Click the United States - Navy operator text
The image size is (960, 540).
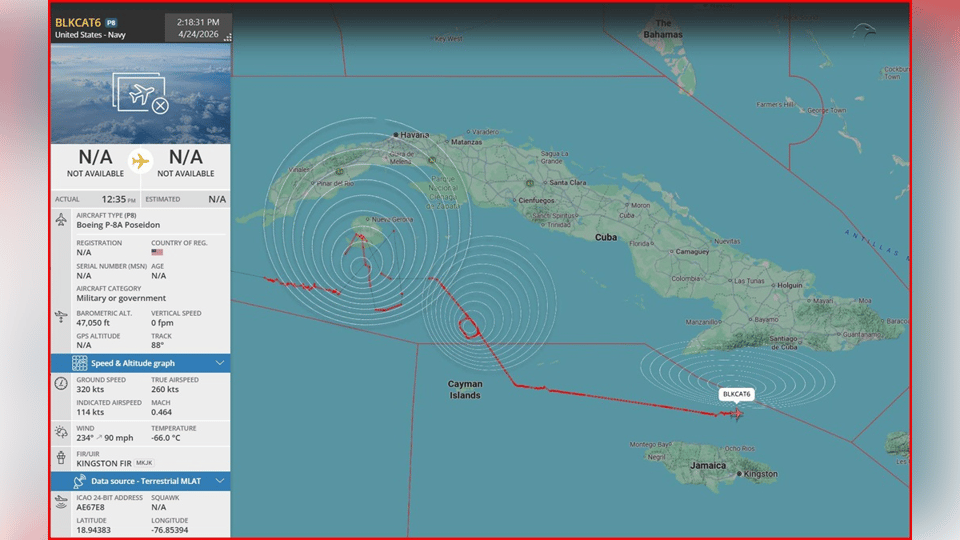91,35
